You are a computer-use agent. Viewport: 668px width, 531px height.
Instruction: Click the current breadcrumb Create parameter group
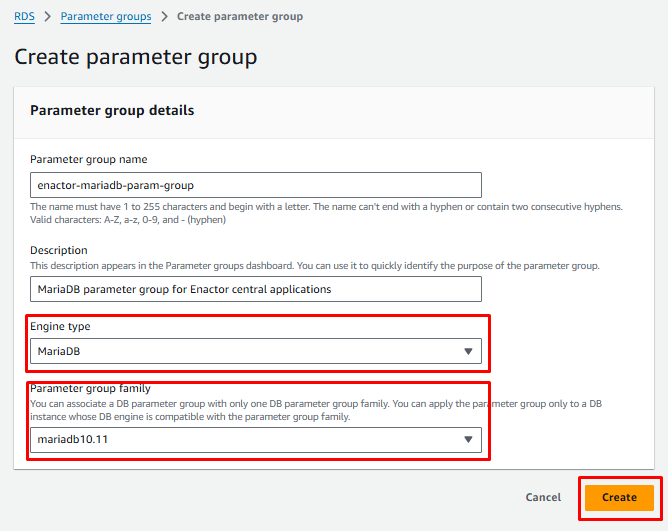240,16
